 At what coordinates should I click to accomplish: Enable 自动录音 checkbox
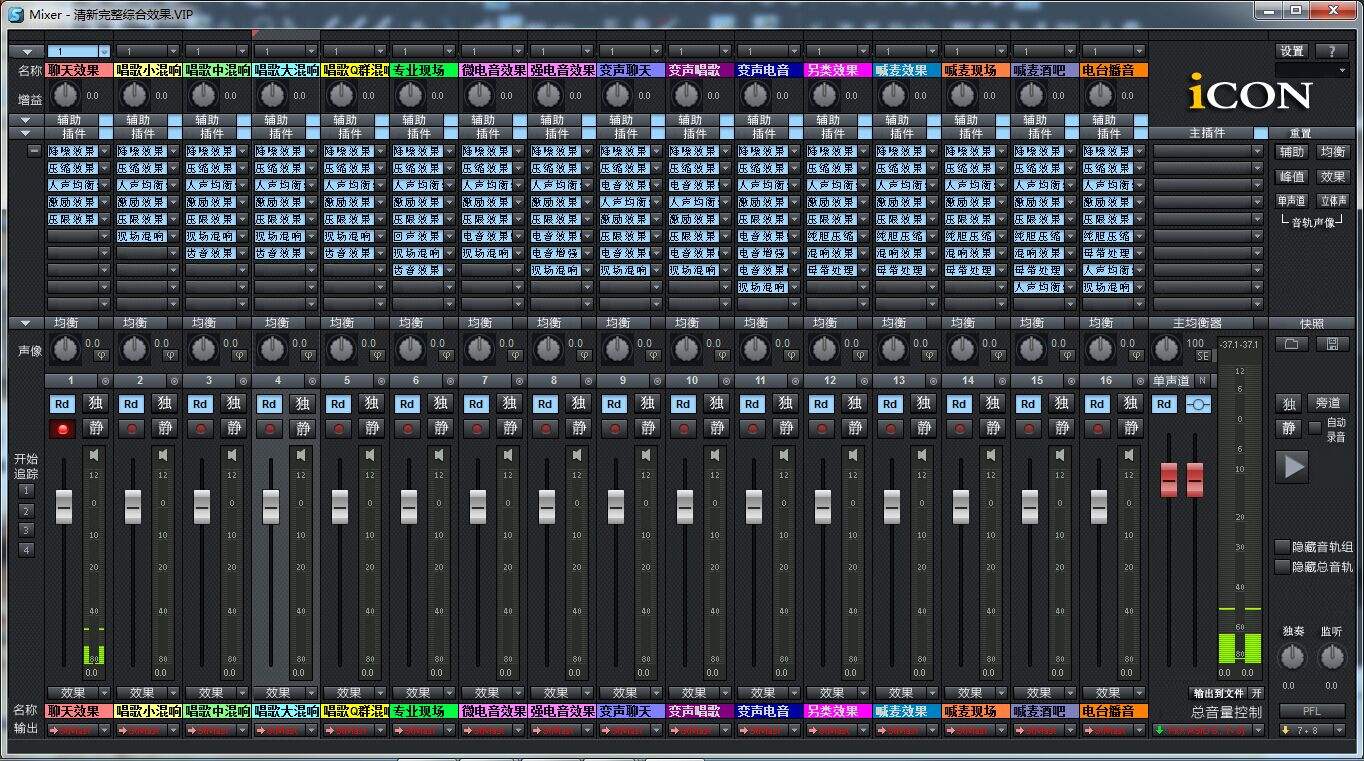pos(1315,428)
